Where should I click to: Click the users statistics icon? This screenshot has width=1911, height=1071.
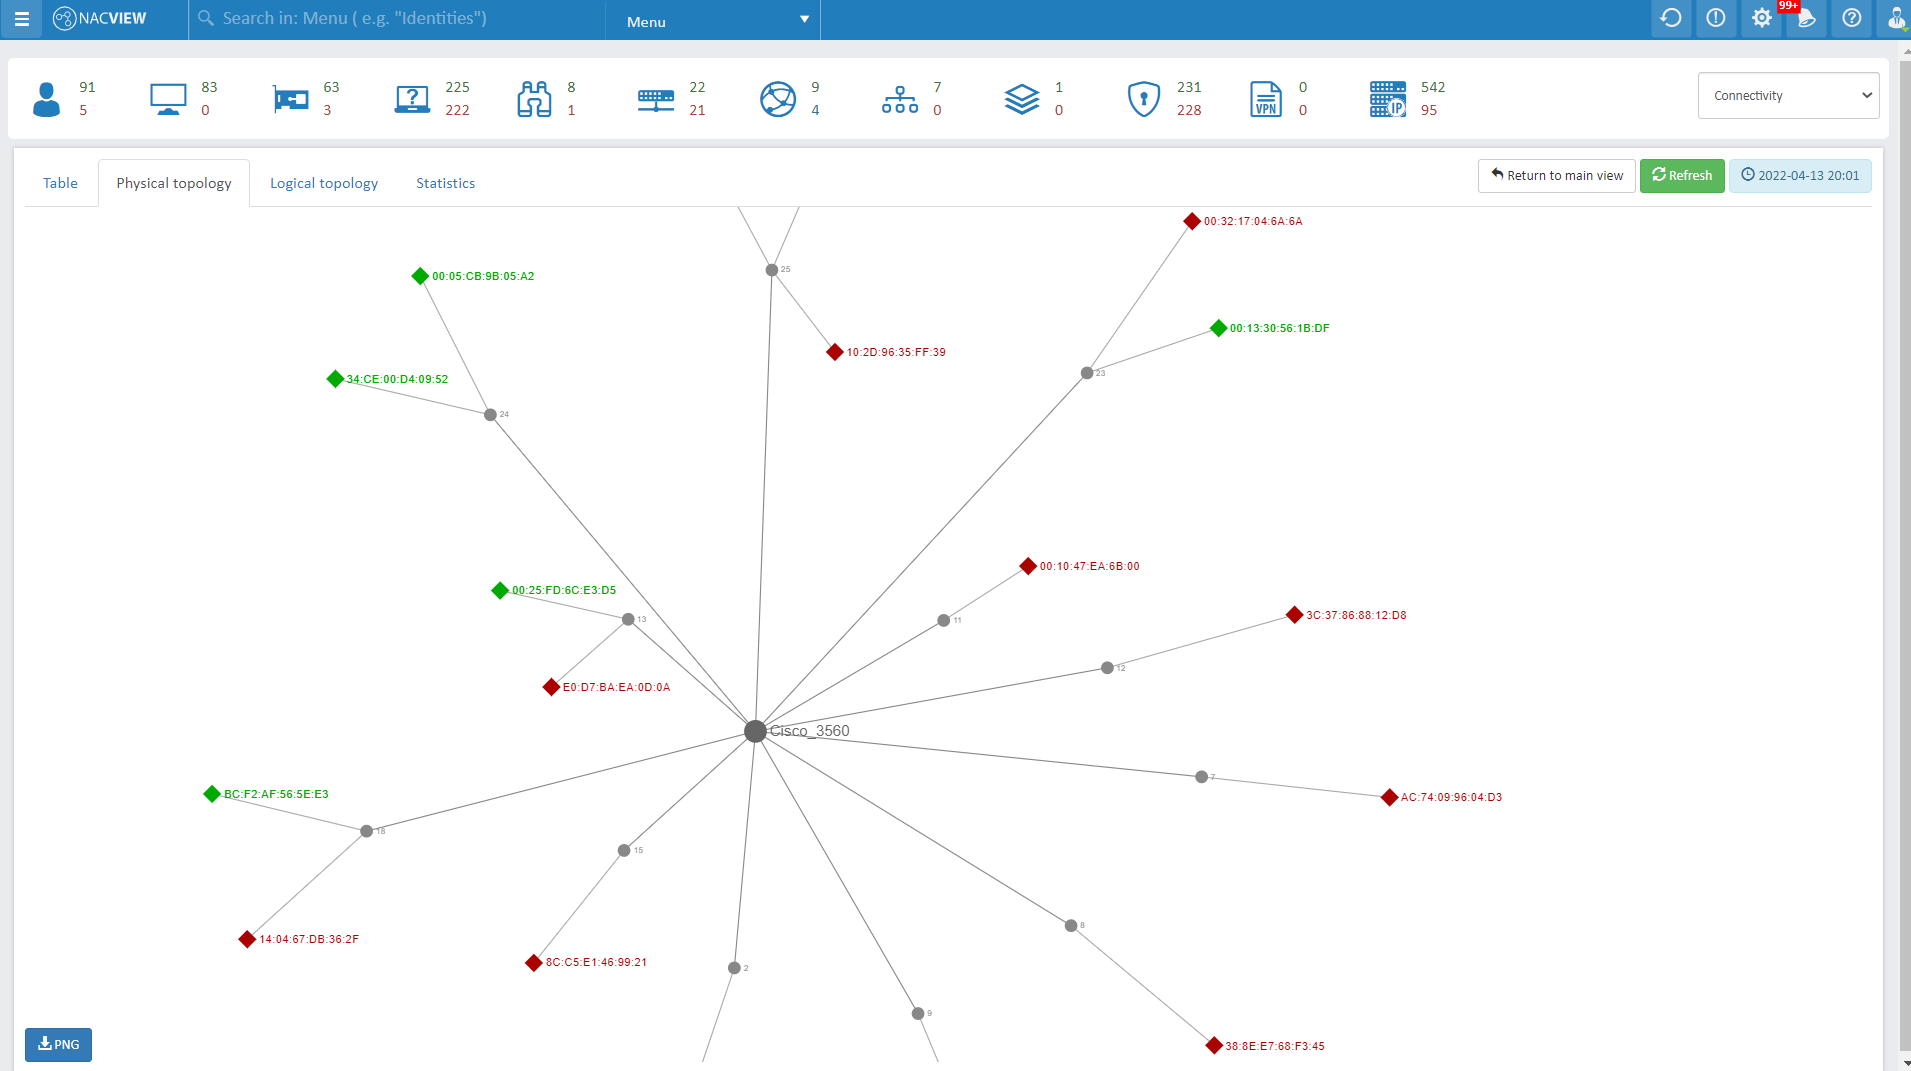(x=47, y=99)
